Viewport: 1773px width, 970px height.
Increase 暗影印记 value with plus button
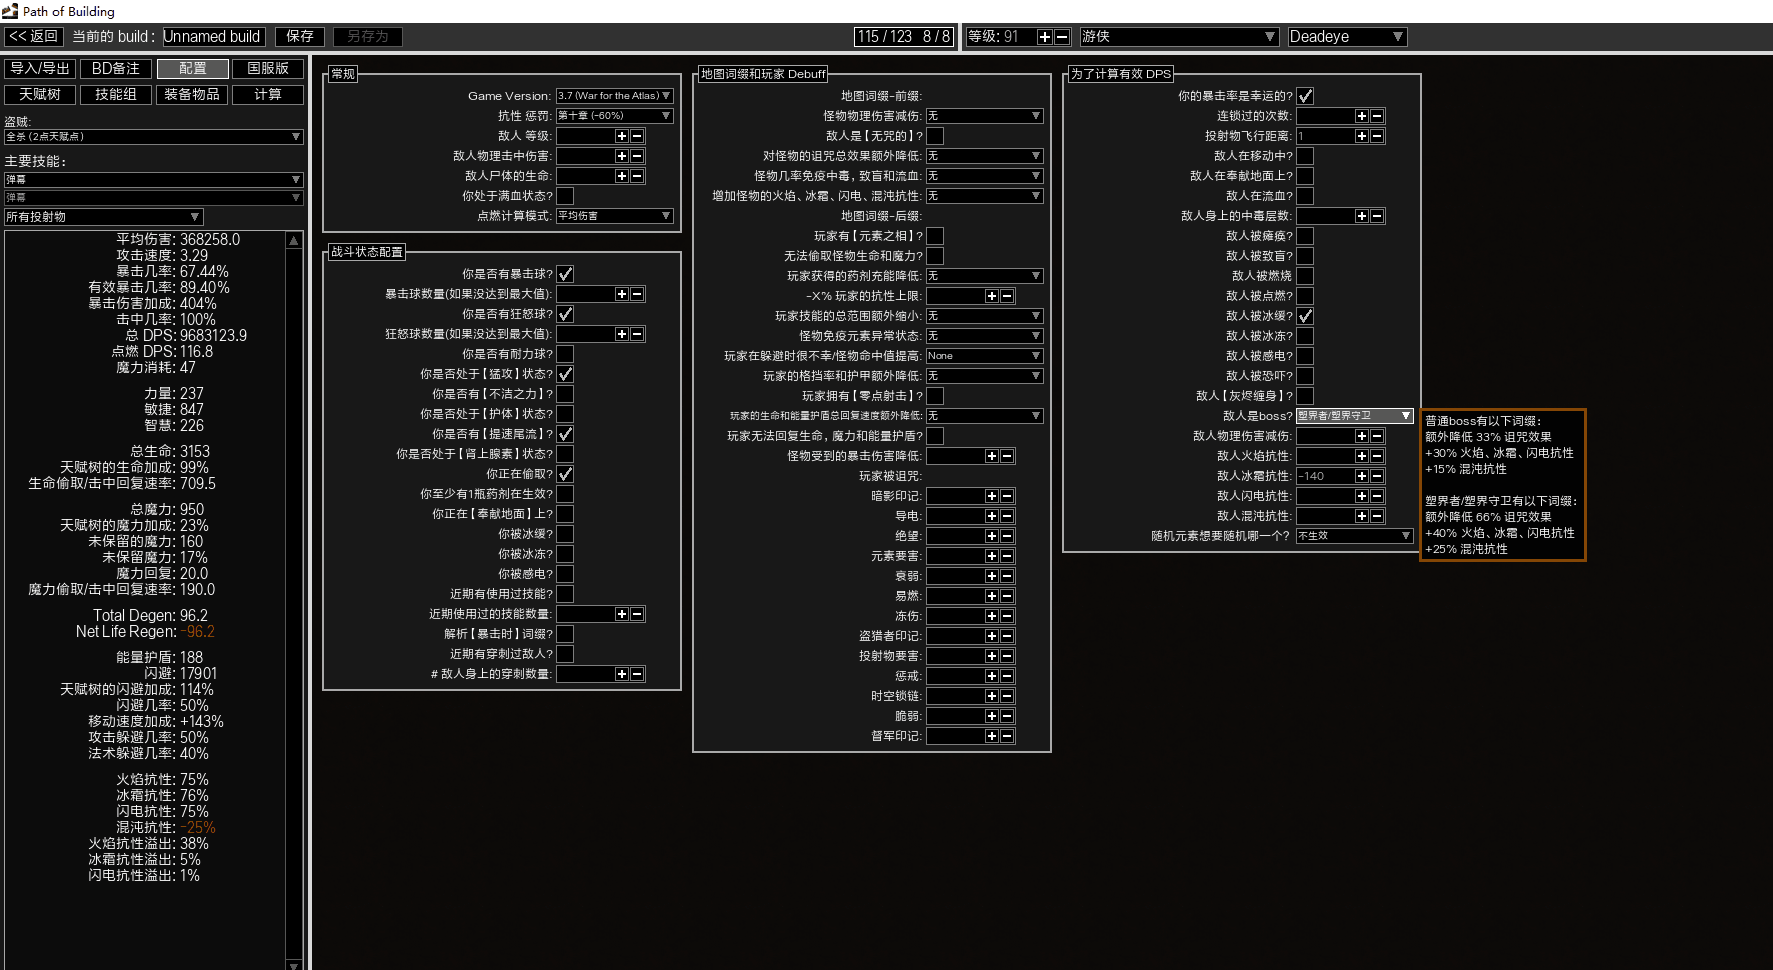(991, 496)
